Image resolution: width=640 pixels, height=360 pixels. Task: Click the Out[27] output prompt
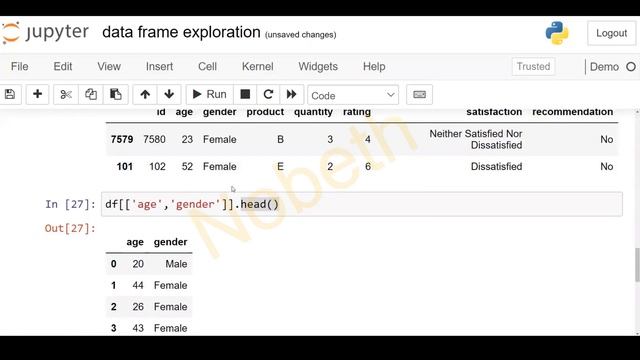click(70, 228)
